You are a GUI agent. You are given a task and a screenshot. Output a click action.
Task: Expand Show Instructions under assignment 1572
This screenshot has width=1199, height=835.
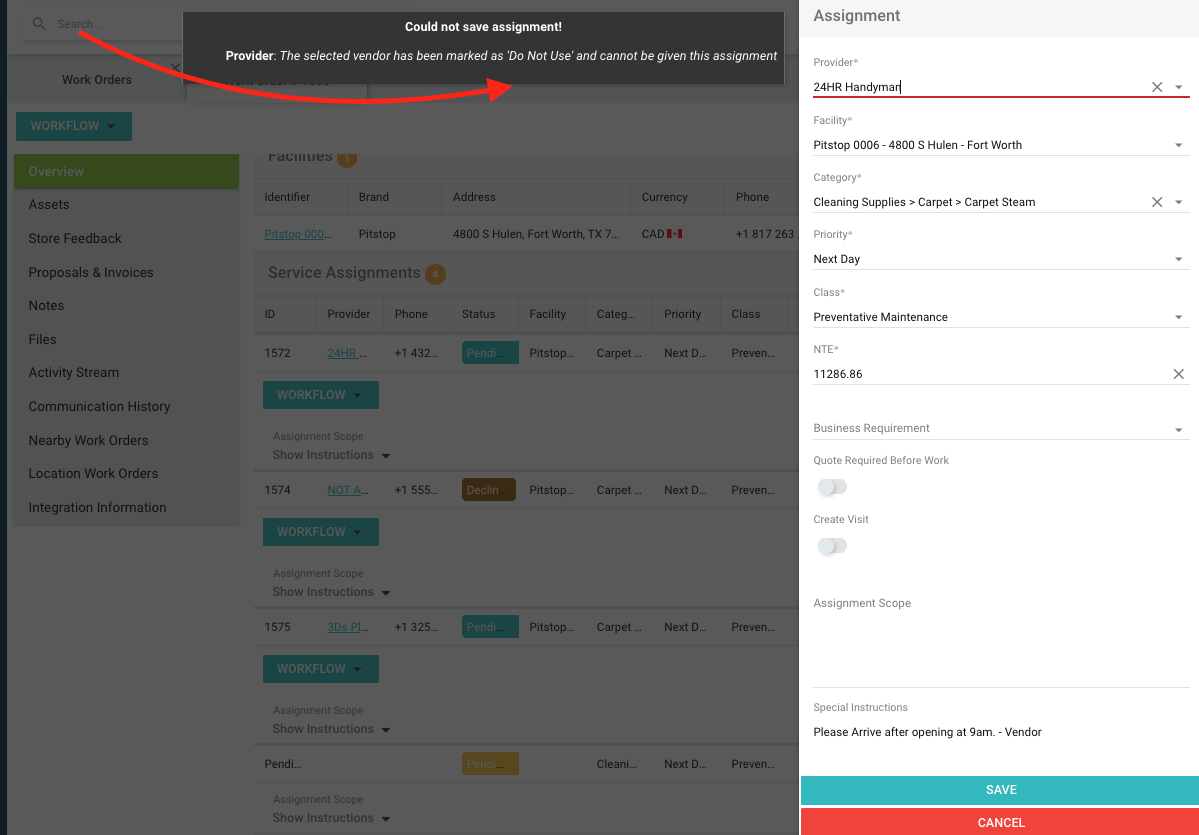click(x=331, y=455)
